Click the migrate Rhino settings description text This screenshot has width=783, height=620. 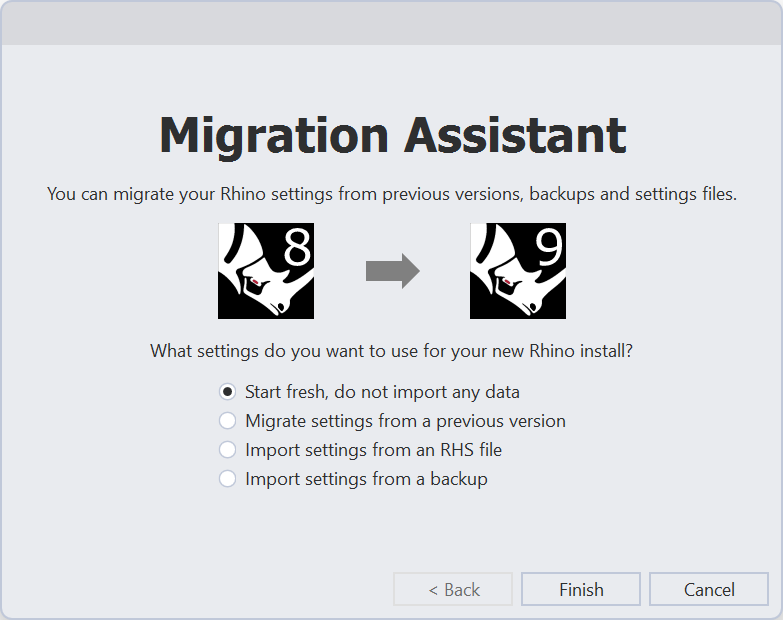click(x=392, y=194)
